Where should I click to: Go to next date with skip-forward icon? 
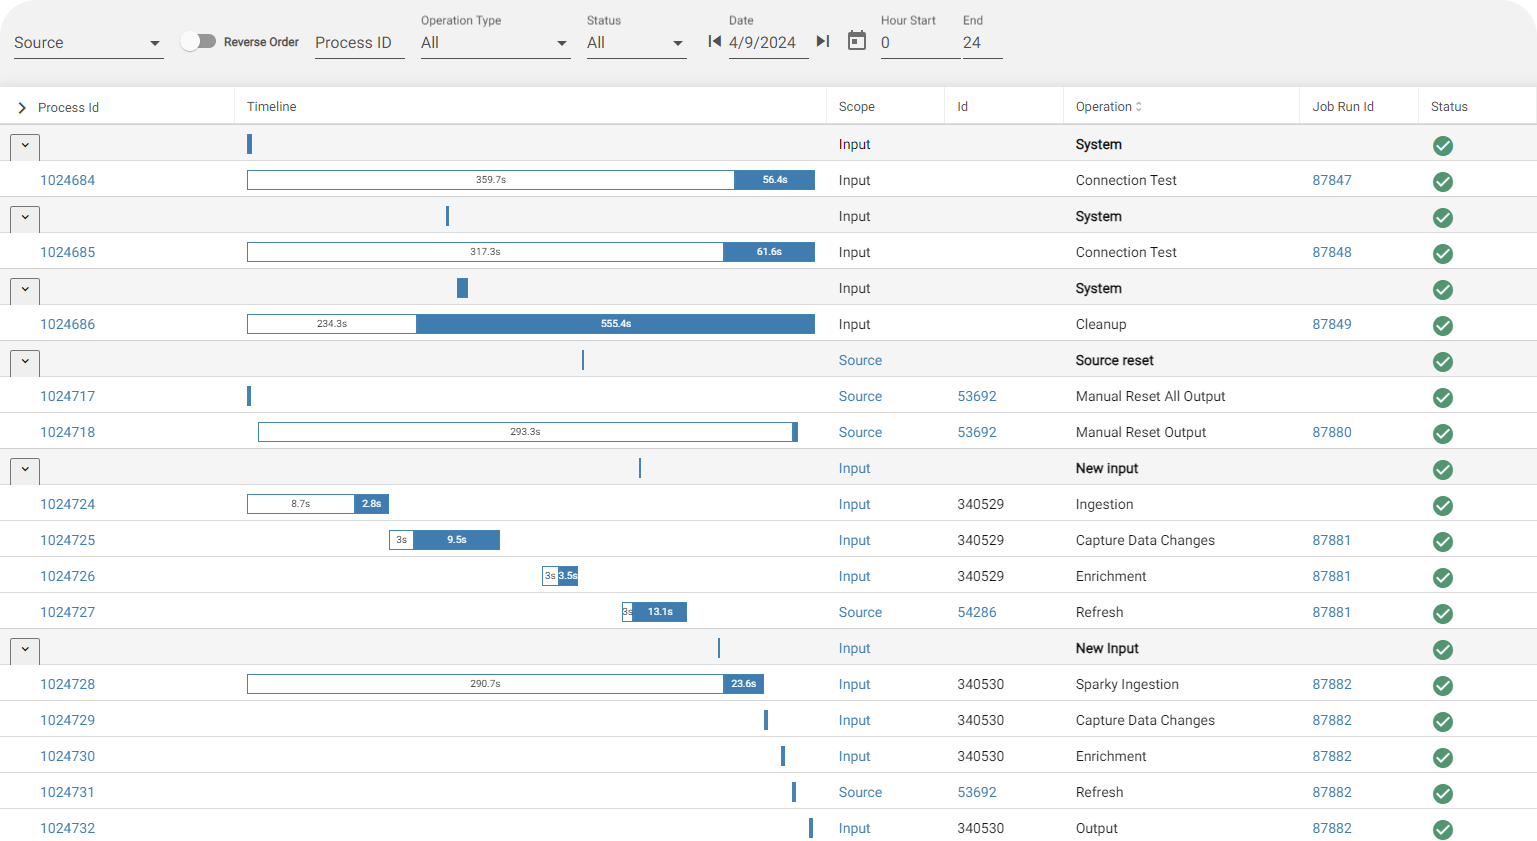pyautogui.click(x=823, y=41)
